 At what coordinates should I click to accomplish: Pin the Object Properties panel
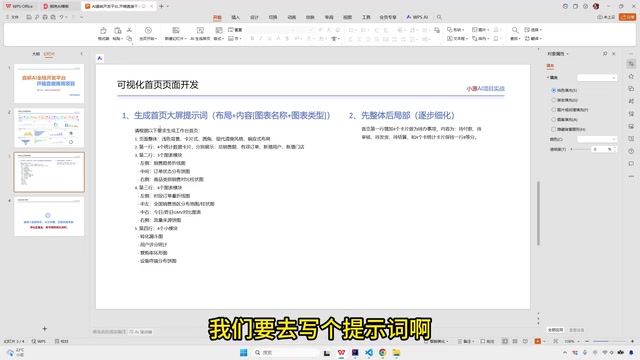pos(605,53)
